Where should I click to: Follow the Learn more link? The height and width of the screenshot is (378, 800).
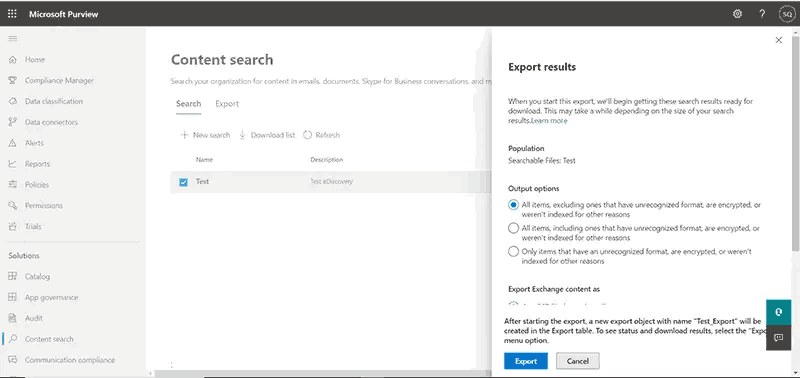pos(549,121)
